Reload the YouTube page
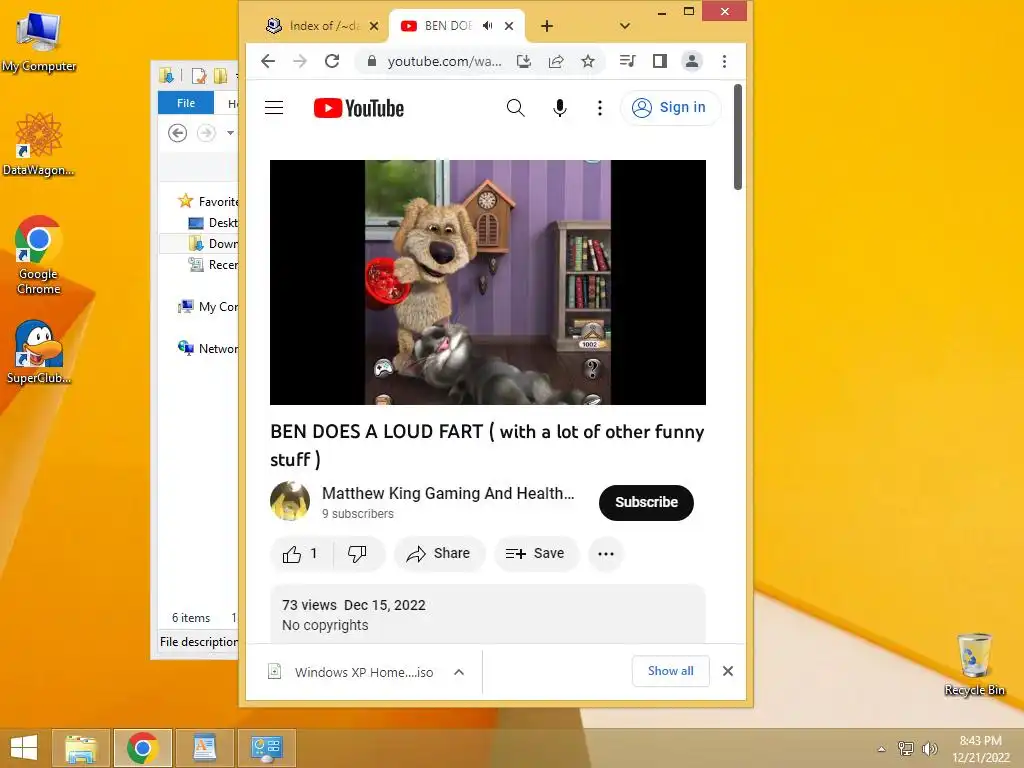Image resolution: width=1024 pixels, height=768 pixels. coord(332,61)
